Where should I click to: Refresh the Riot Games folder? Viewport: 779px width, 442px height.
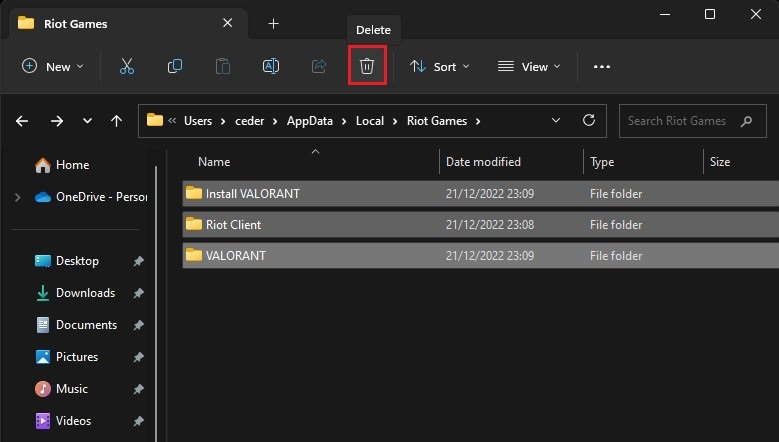point(589,120)
